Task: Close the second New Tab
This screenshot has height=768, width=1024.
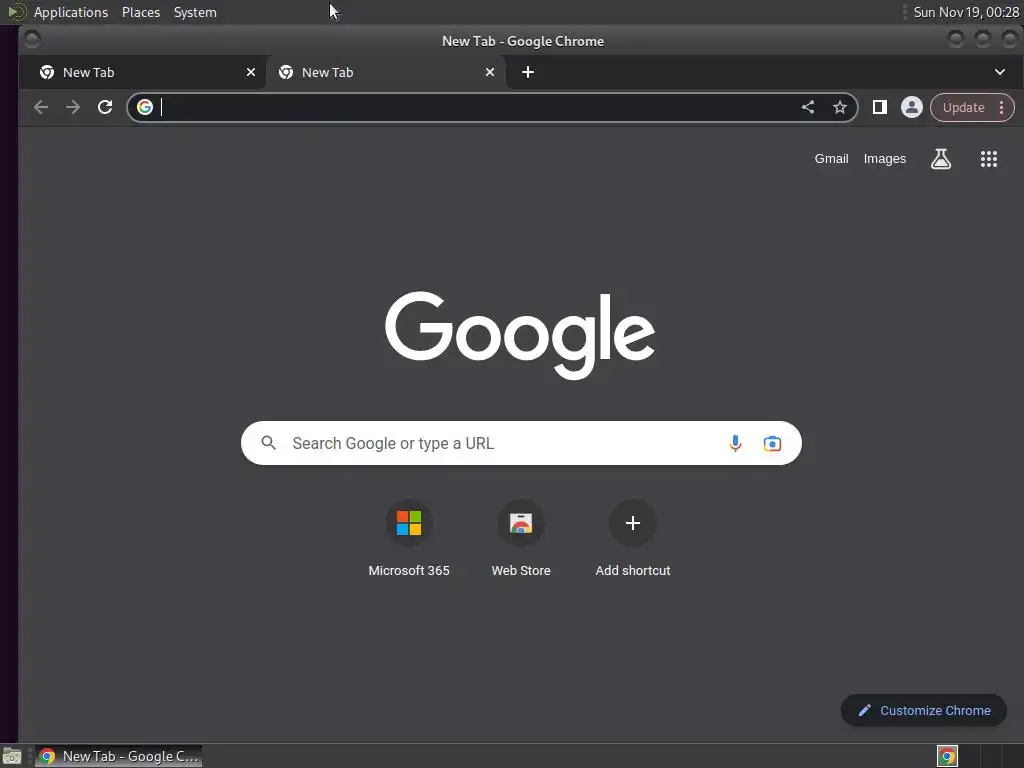Action: (x=490, y=72)
